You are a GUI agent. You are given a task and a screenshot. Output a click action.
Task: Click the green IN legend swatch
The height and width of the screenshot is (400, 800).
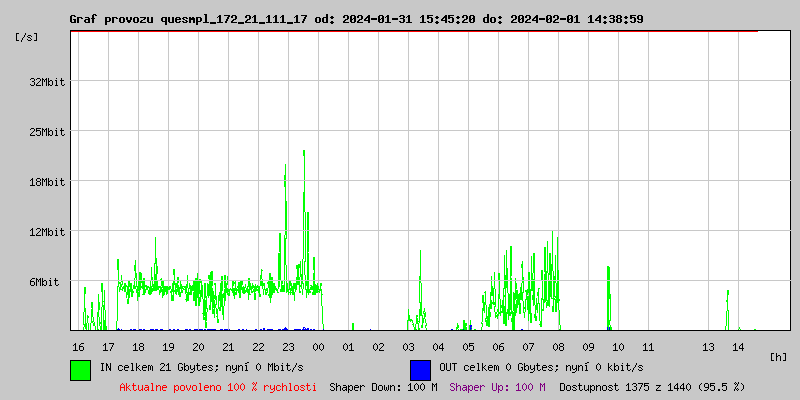(80, 369)
